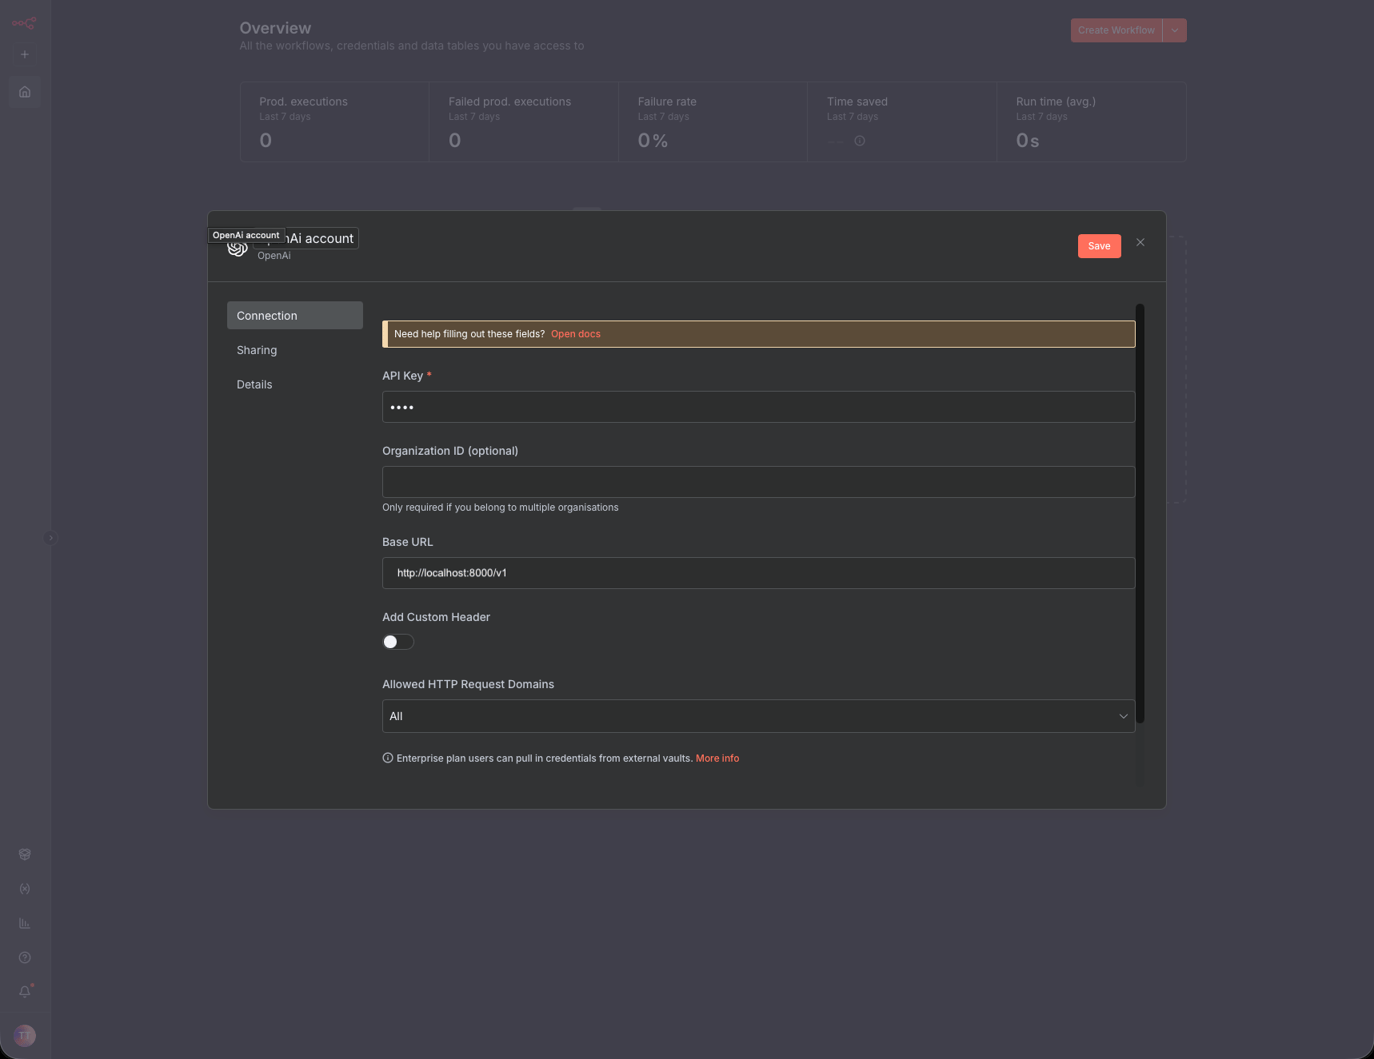Click the Time saved info circle icon

tap(859, 141)
